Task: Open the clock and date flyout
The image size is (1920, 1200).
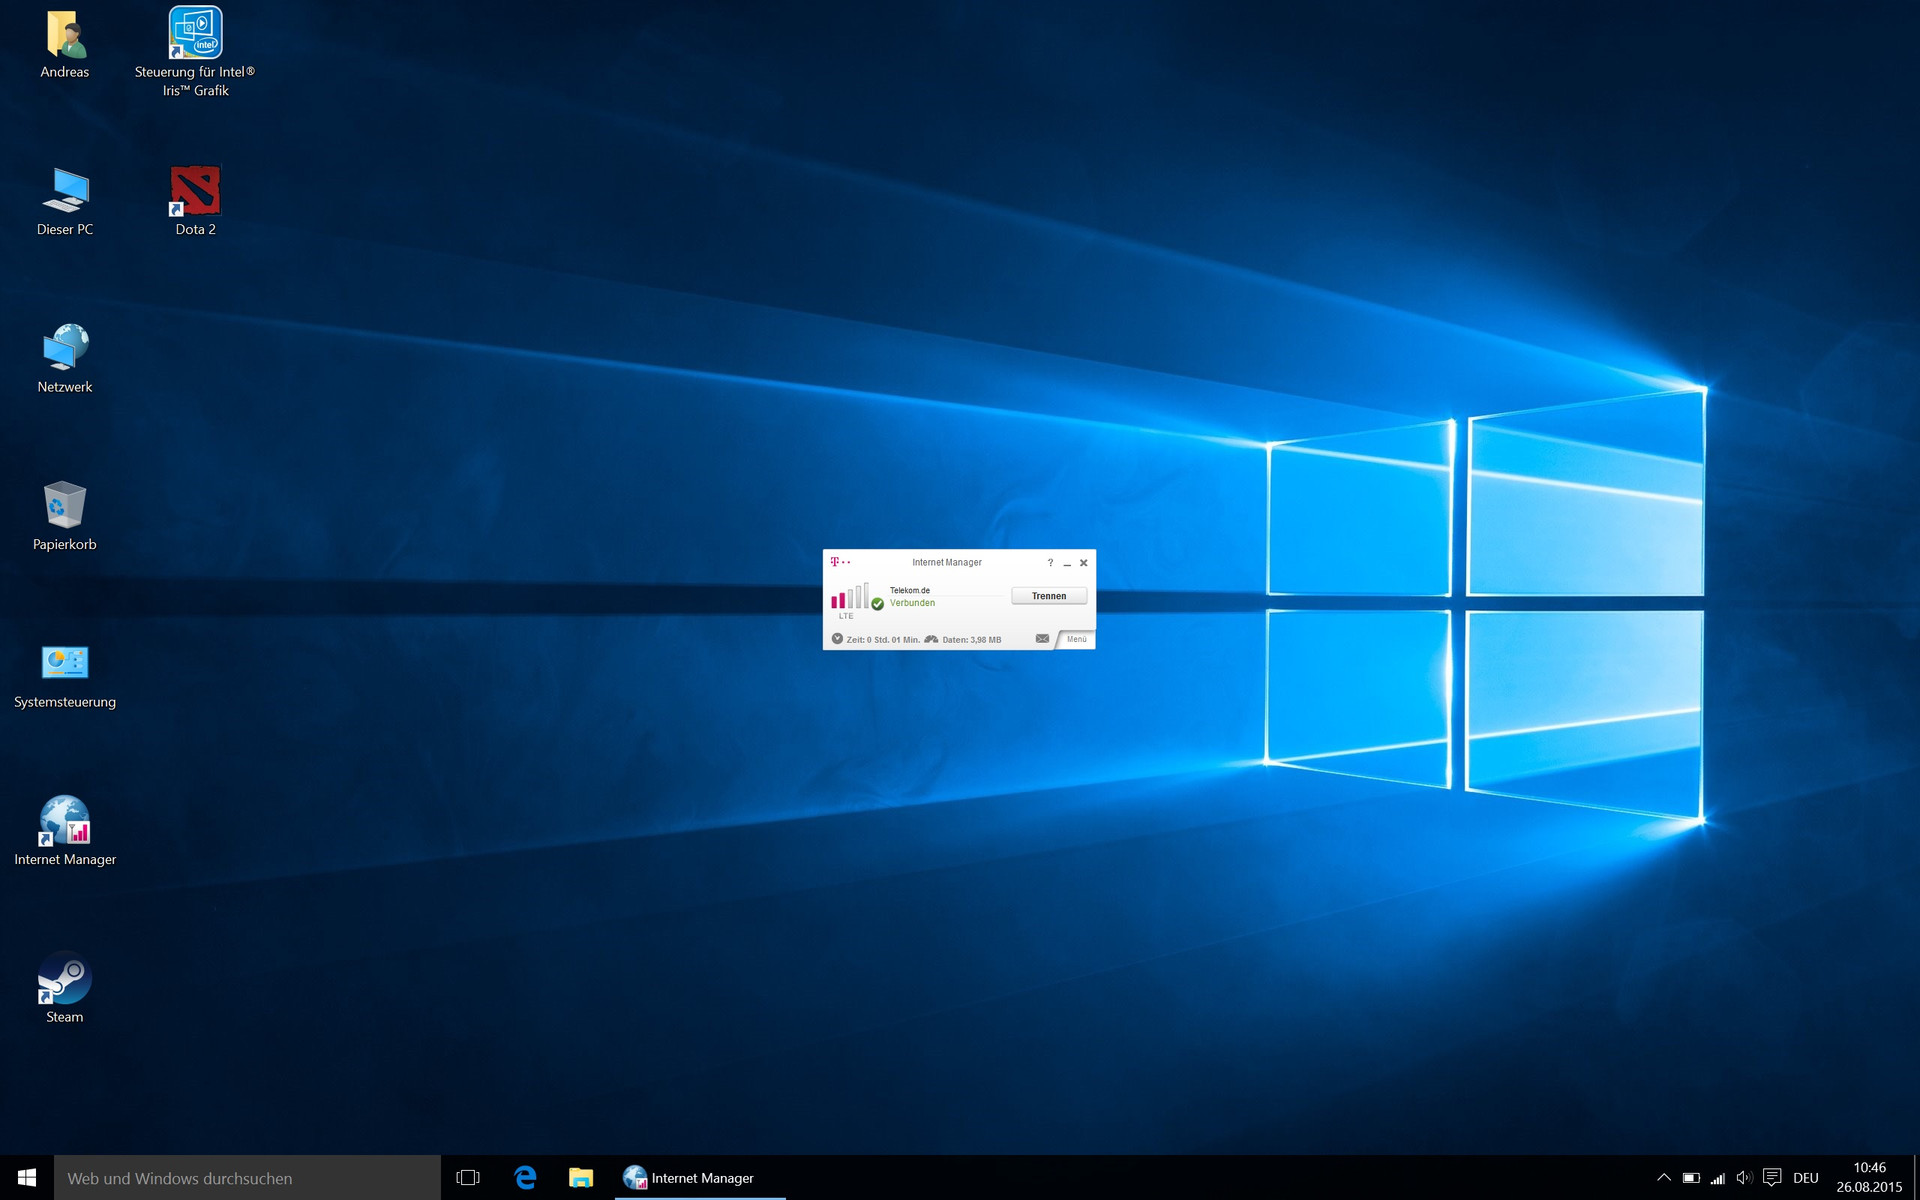Action: point(1868,1178)
